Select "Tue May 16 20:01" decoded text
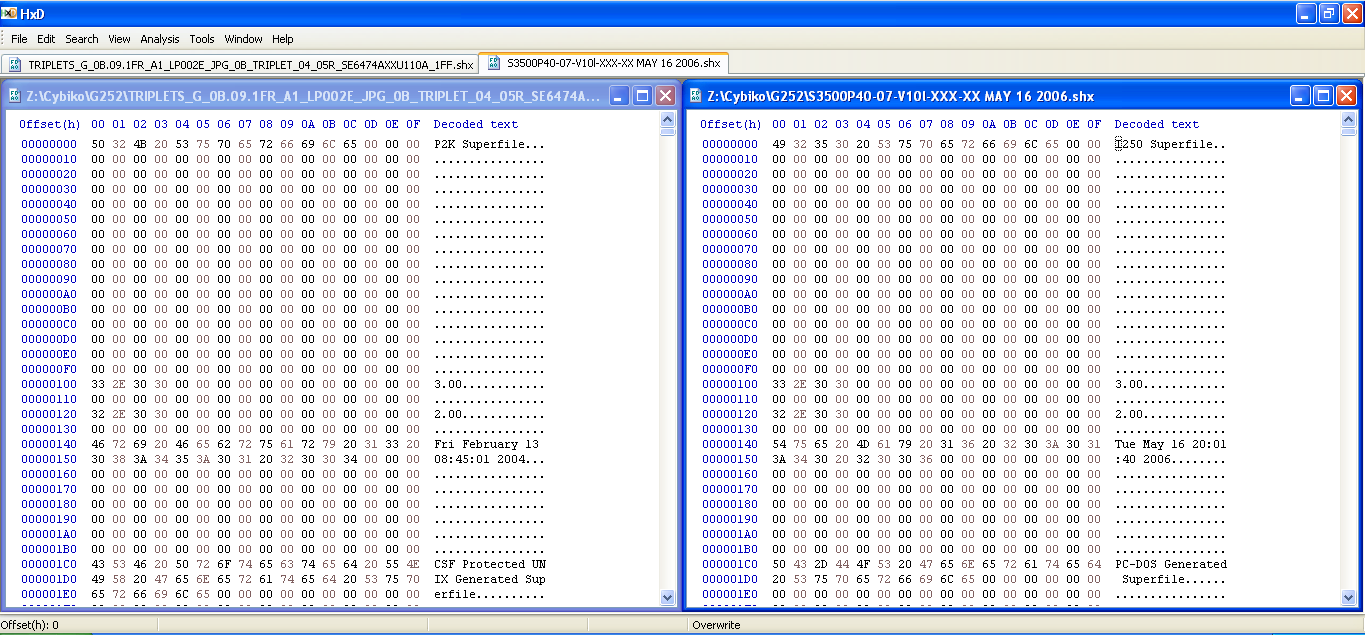1365x635 pixels. (1171, 444)
